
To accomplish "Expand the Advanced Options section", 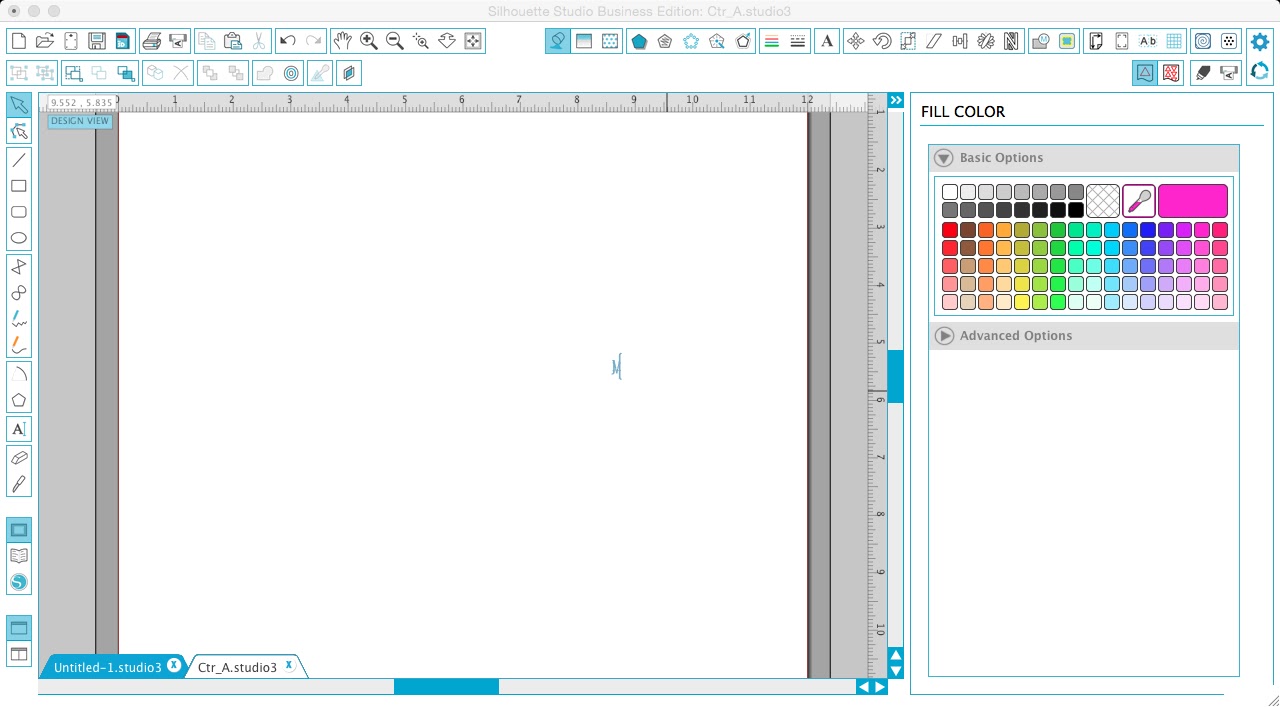I will click(x=943, y=336).
